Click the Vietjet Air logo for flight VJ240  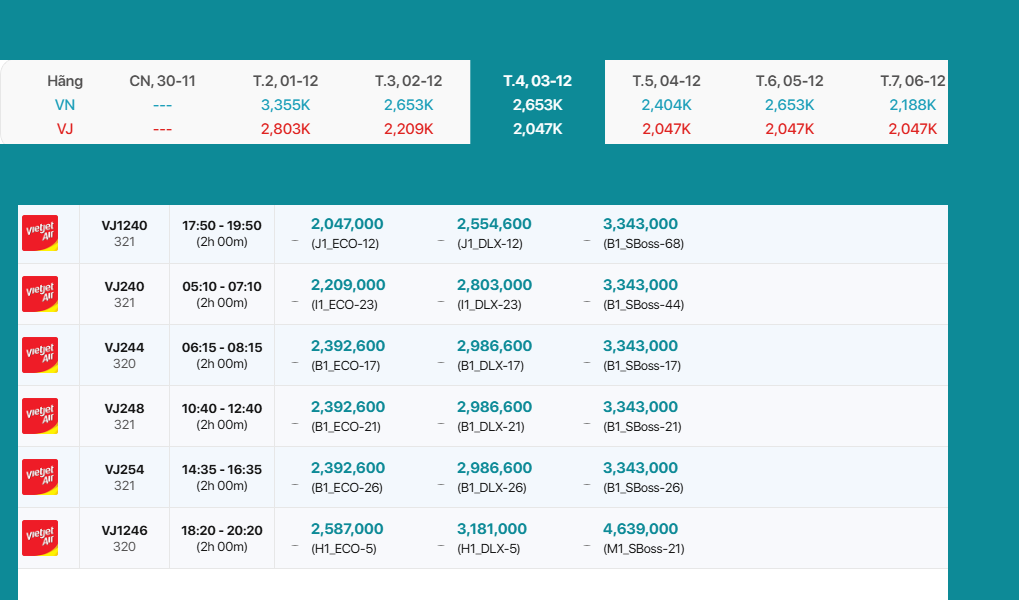click(40, 294)
